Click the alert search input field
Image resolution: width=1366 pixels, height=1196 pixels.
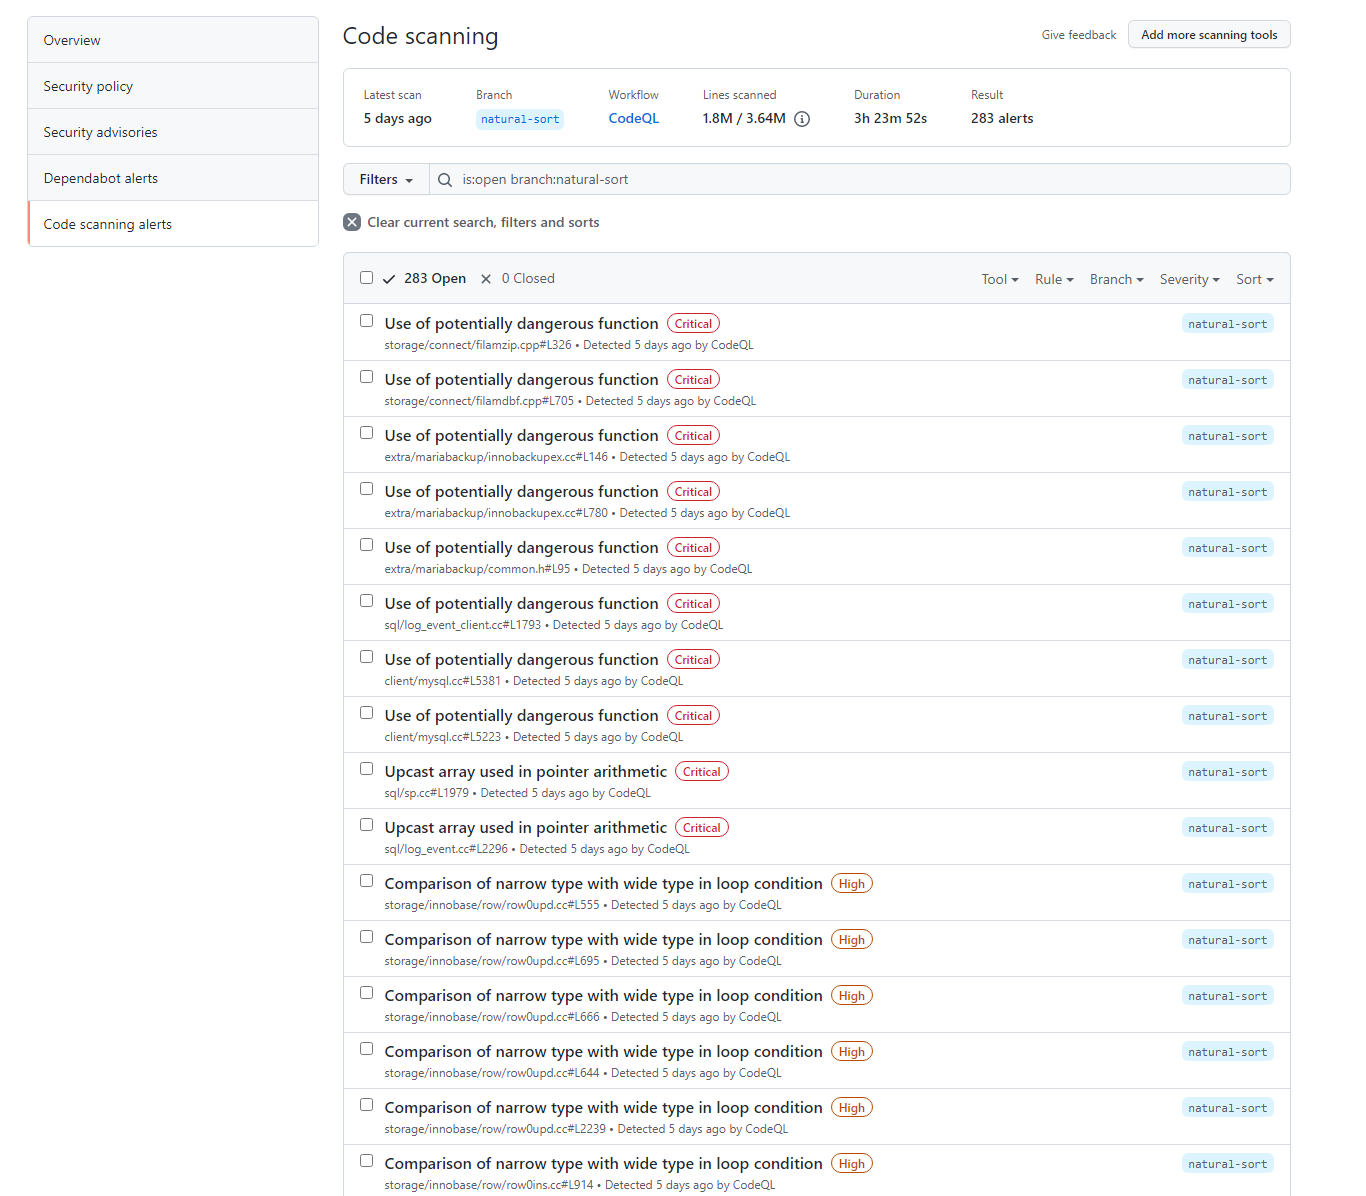[860, 180]
